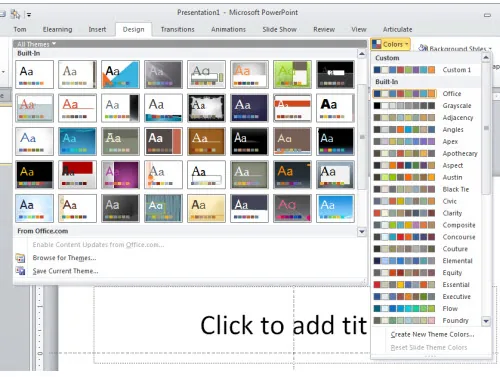Viewport: 500px width, 377px height.
Task: Choose the Angles color scheme
Action: pos(427,129)
